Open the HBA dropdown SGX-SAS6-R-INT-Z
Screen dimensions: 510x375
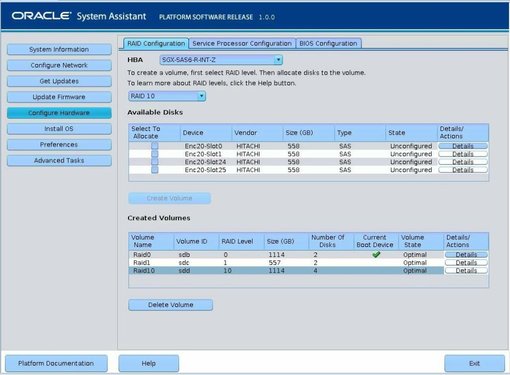pos(221,60)
